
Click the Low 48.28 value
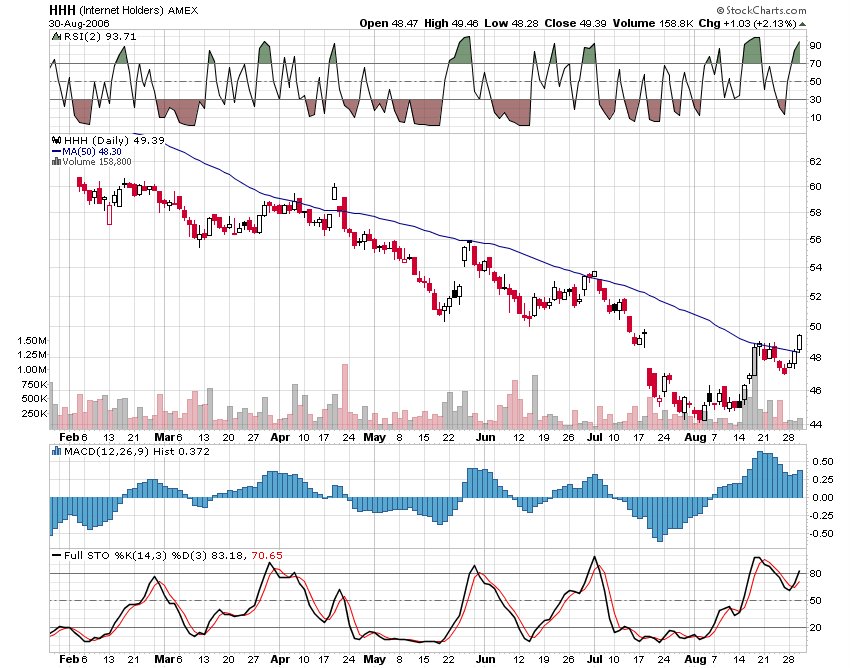pyautogui.click(x=511, y=23)
